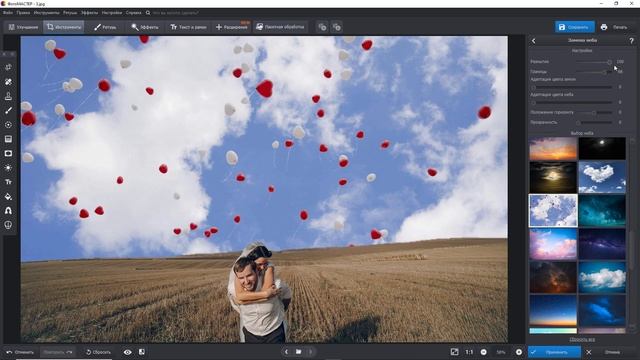The width and height of the screenshot is (640, 360).
Task: Click the Сбросить все link
Action: 582,339
